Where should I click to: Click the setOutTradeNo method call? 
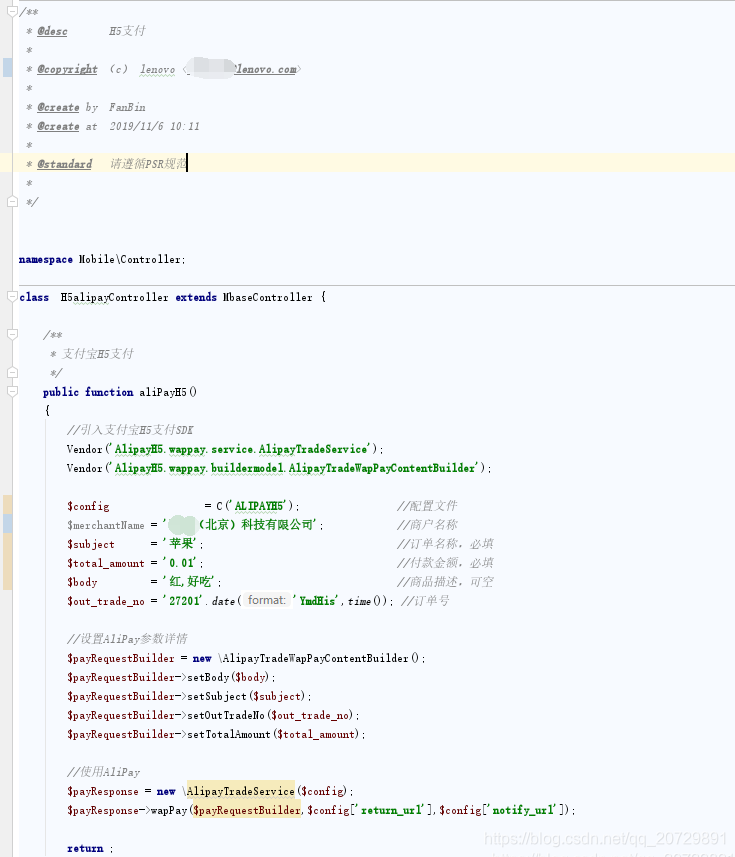(226, 715)
